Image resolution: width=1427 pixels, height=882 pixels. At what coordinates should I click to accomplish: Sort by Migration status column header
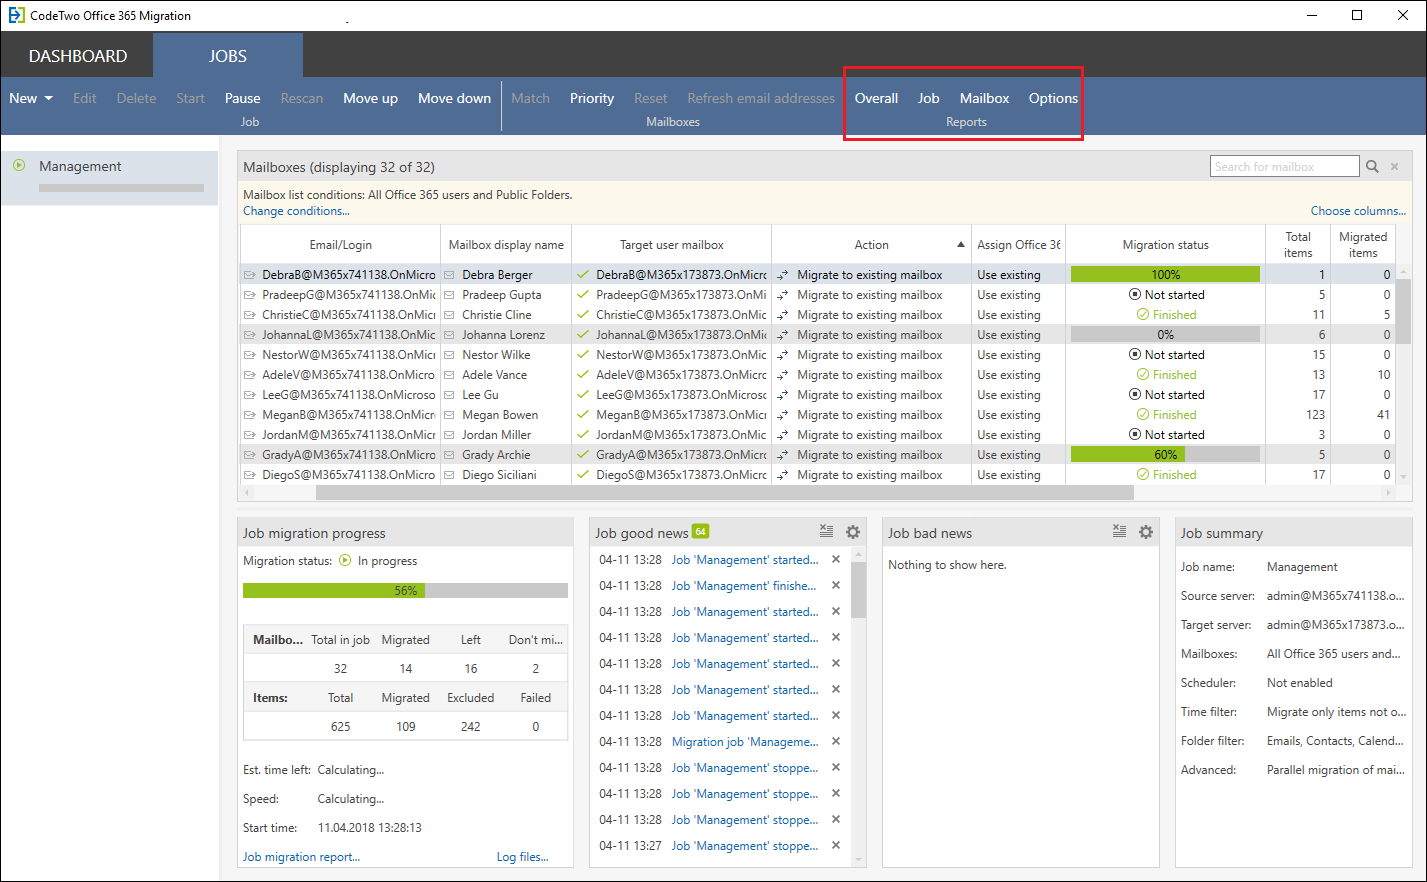(1165, 244)
